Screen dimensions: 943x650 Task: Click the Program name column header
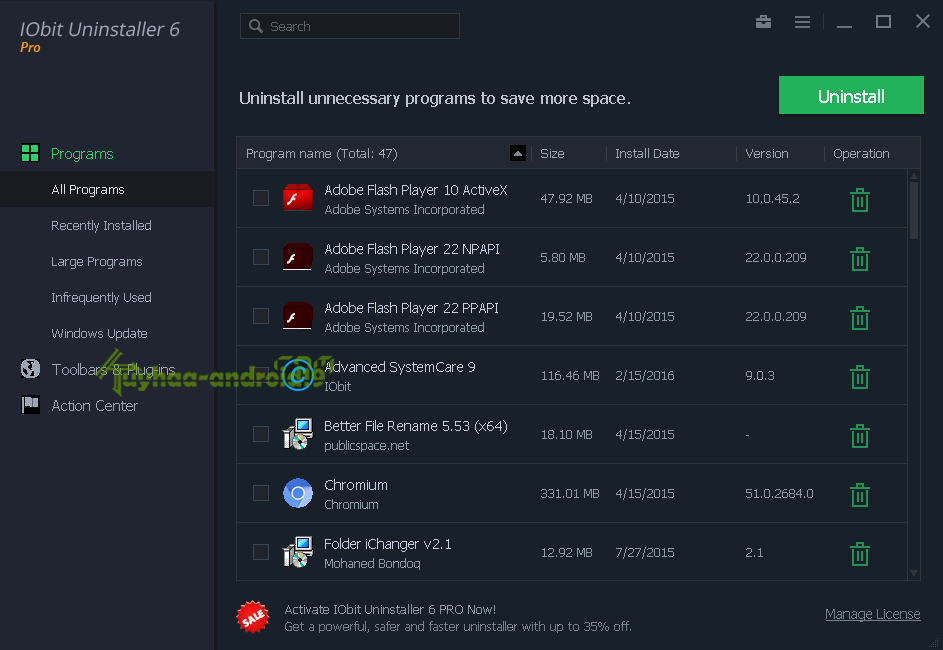pyautogui.click(x=322, y=153)
